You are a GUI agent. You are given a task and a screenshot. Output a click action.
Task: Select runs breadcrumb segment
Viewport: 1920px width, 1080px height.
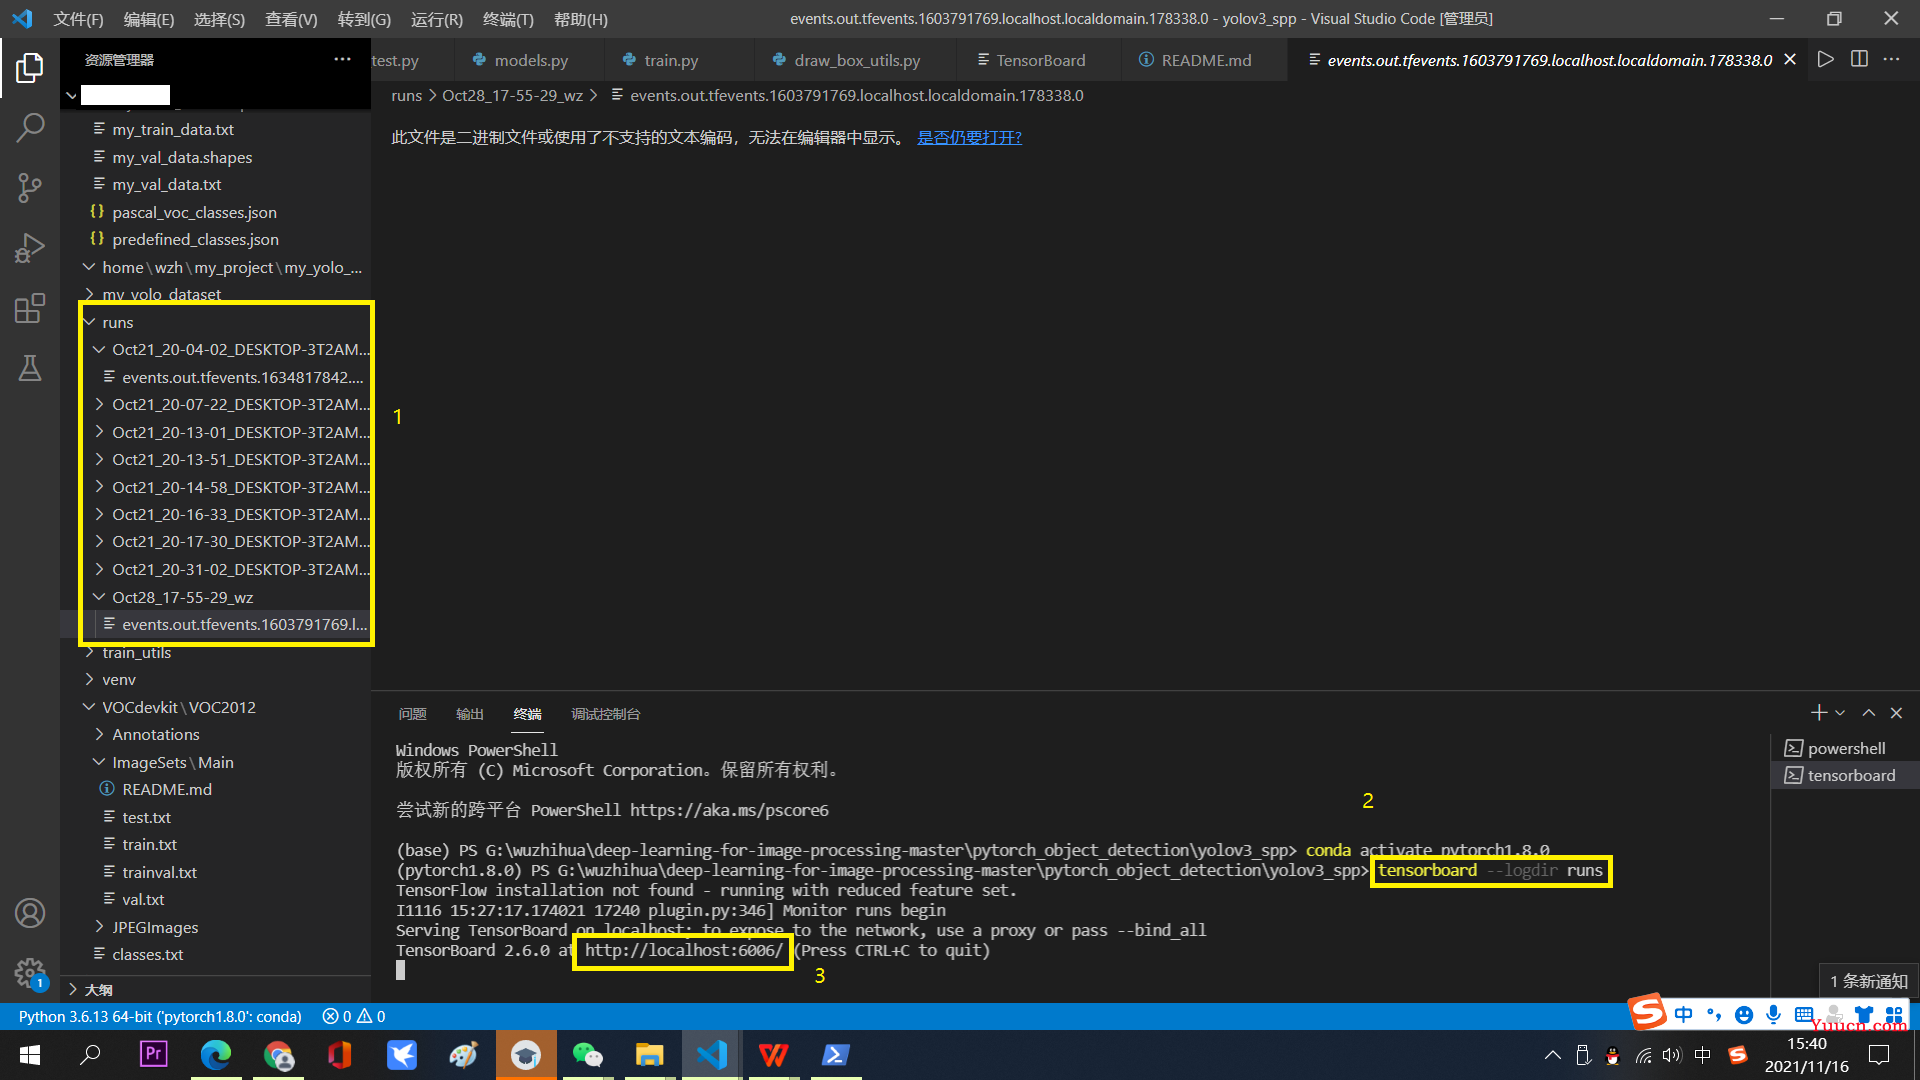pos(406,95)
